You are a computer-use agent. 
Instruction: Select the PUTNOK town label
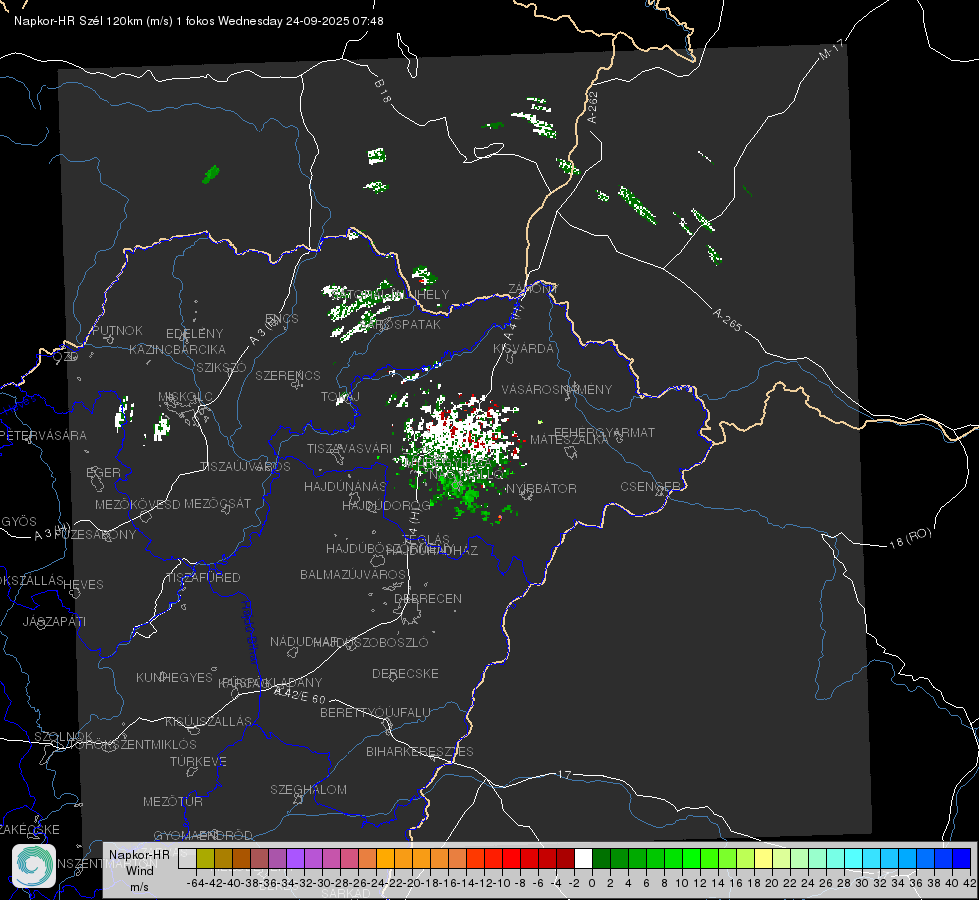117,330
